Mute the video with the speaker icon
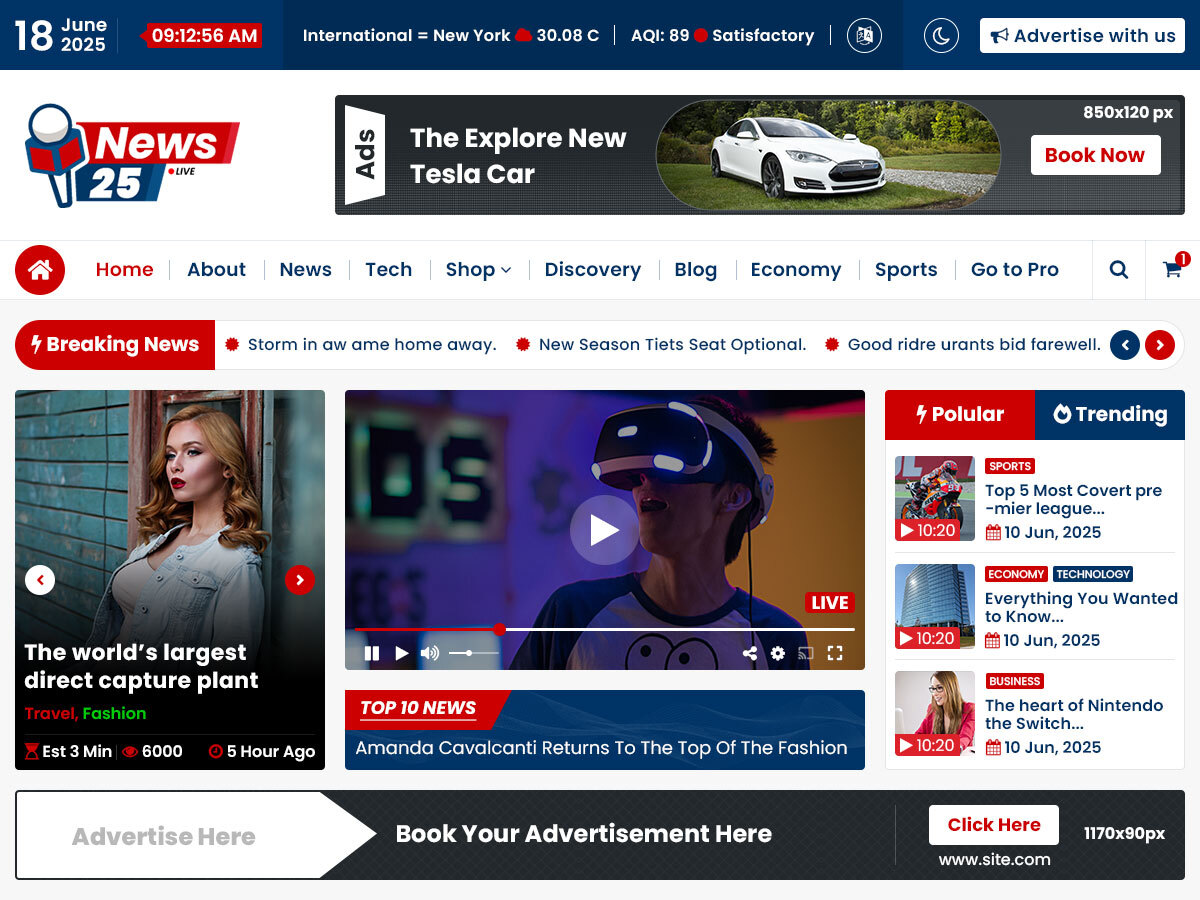This screenshot has width=1200, height=900. pyautogui.click(x=429, y=653)
